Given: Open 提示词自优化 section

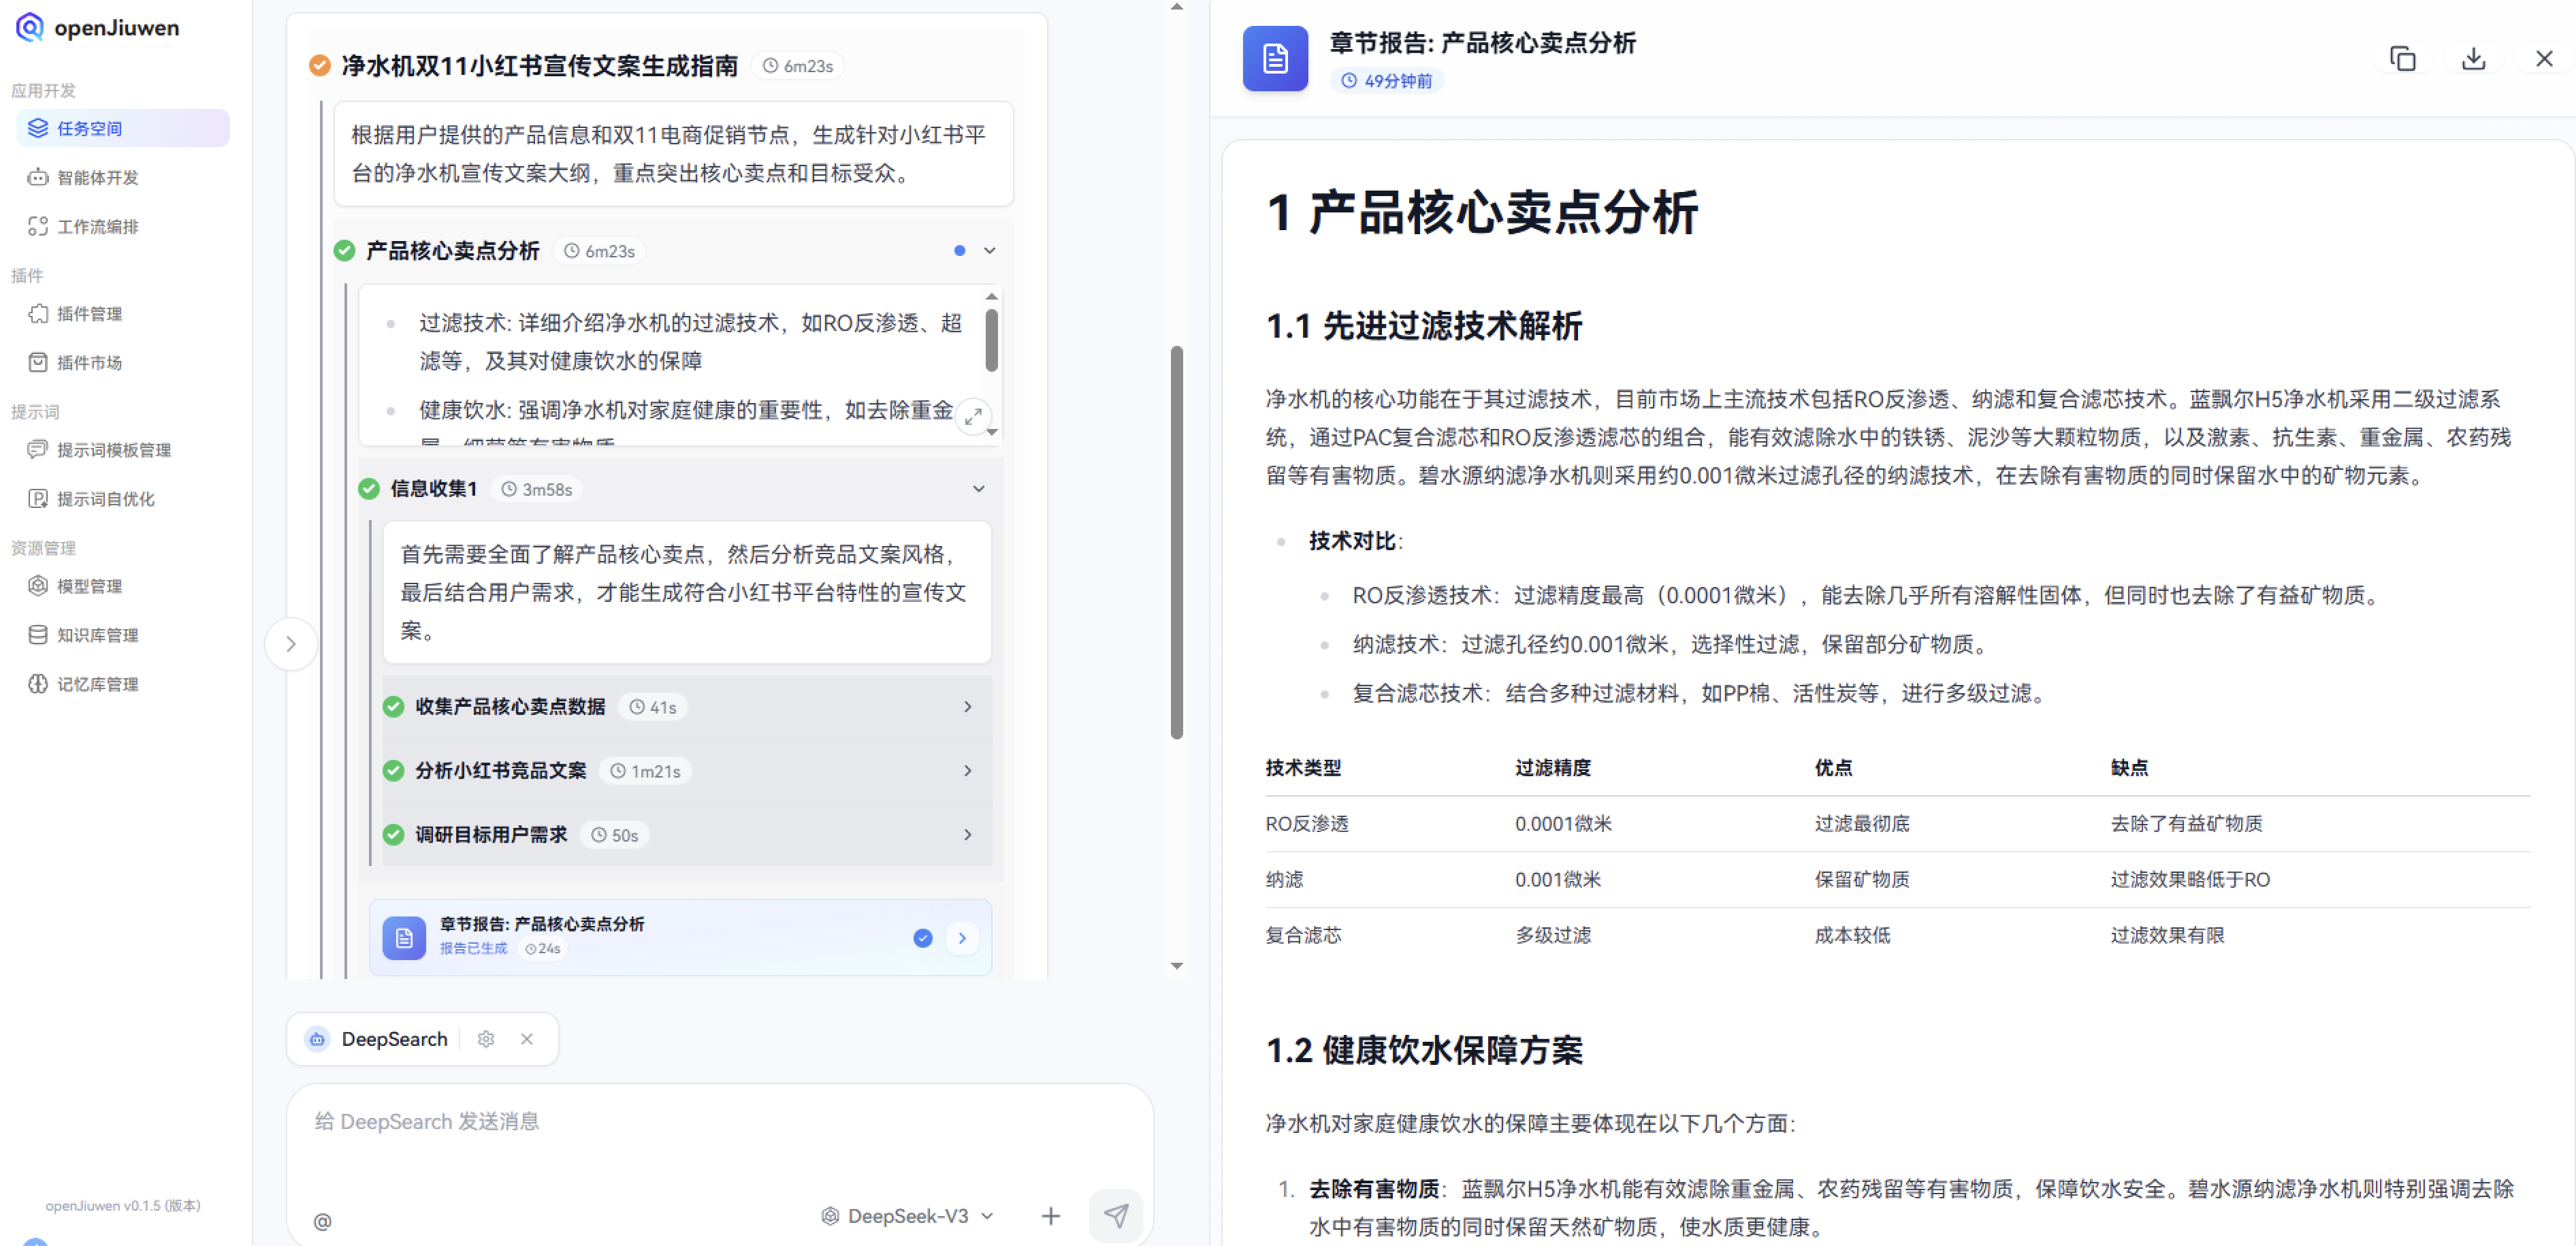Looking at the screenshot, I should point(106,498).
